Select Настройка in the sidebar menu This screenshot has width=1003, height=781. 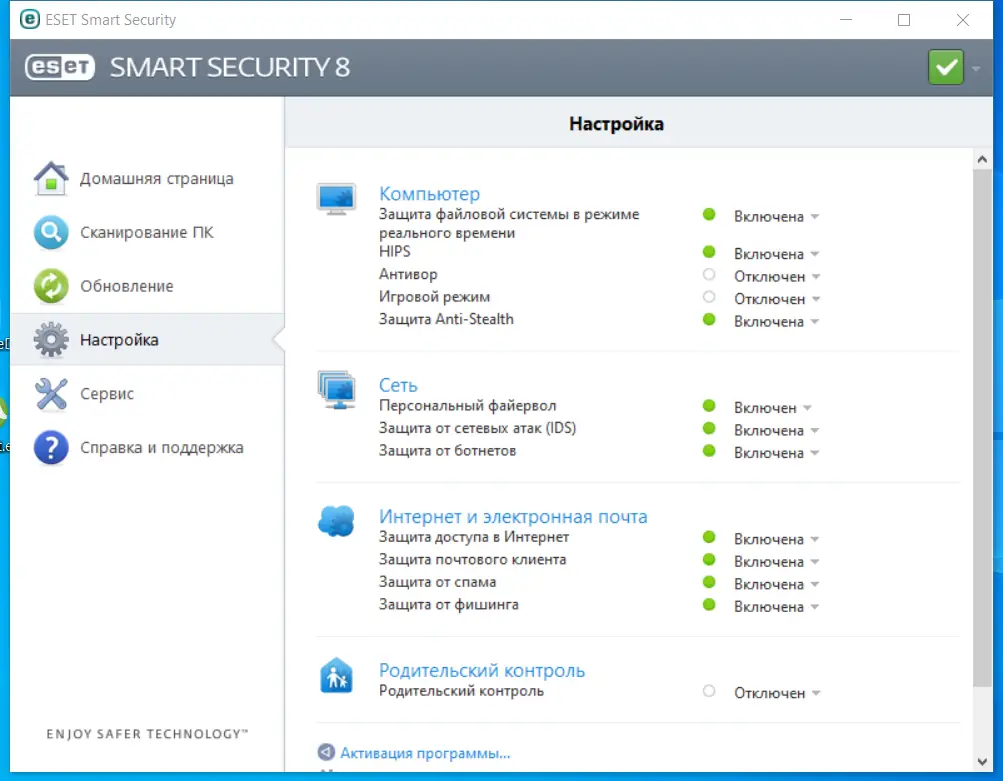click(x=119, y=340)
